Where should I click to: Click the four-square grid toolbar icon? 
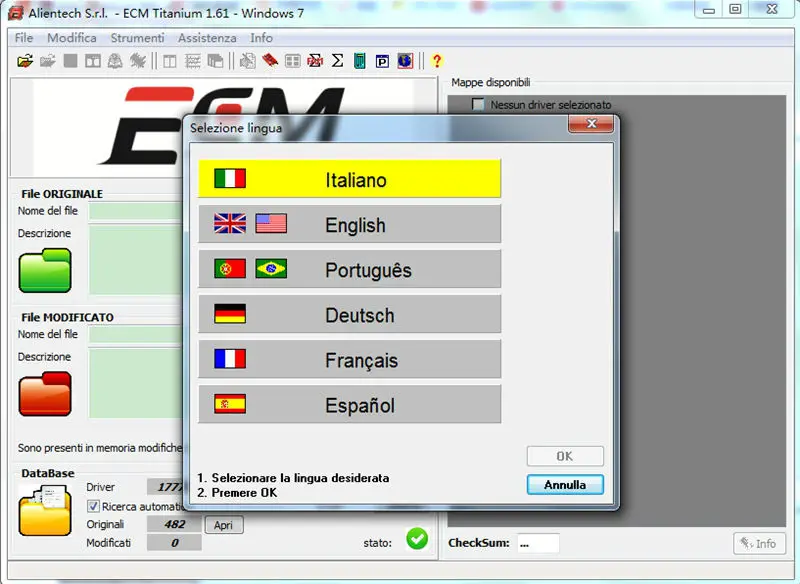[292, 62]
